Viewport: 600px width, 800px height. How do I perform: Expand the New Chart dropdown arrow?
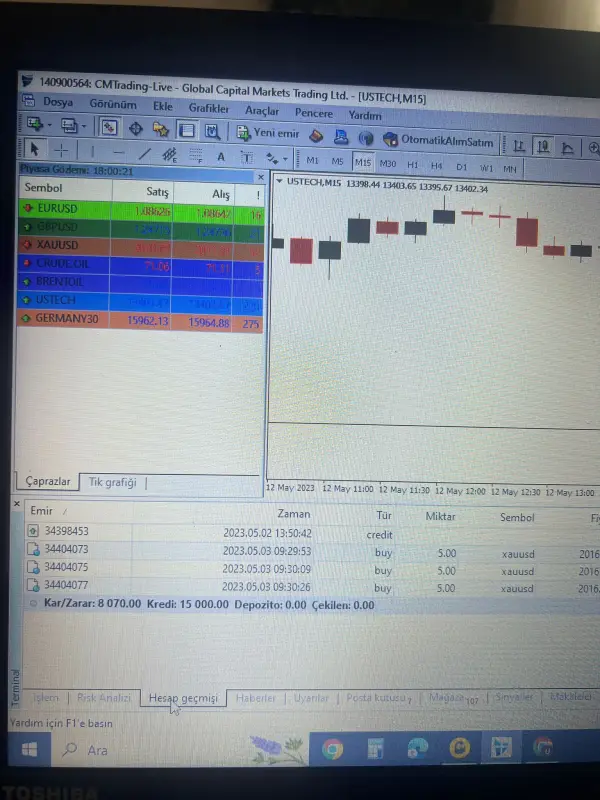click(49, 124)
